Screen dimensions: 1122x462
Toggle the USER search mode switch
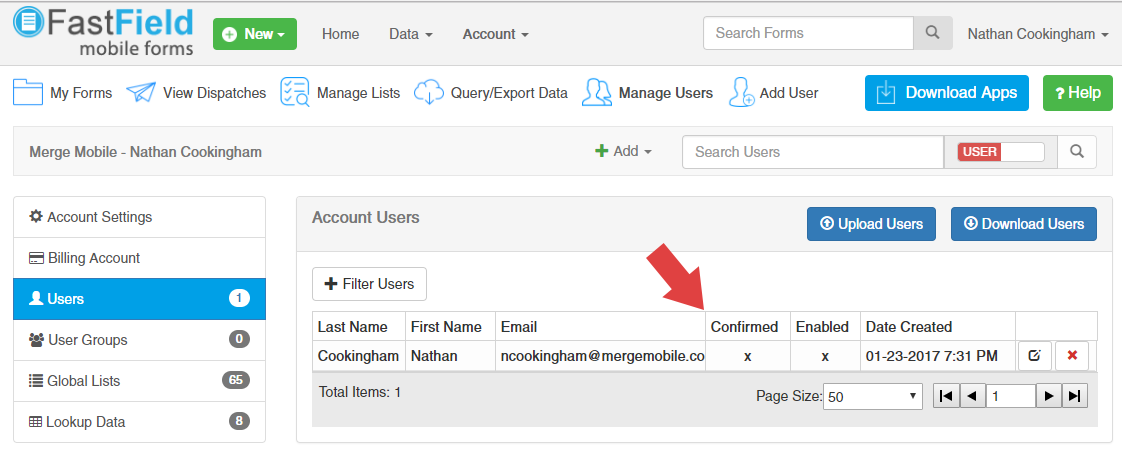pos(1000,152)
